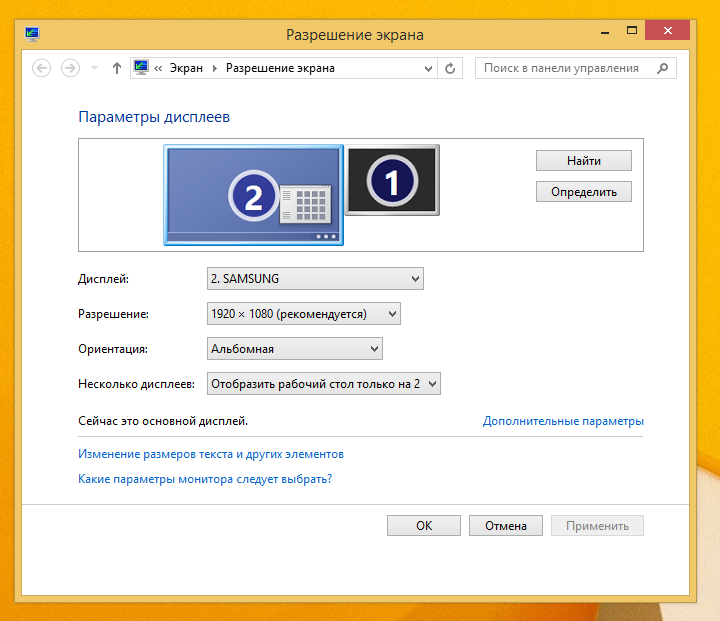Viewport: 720px width, 621px height.
Task: Open the Несколько дисплеев dropdown
Action: pyautogui.click(x=324, y=384)
